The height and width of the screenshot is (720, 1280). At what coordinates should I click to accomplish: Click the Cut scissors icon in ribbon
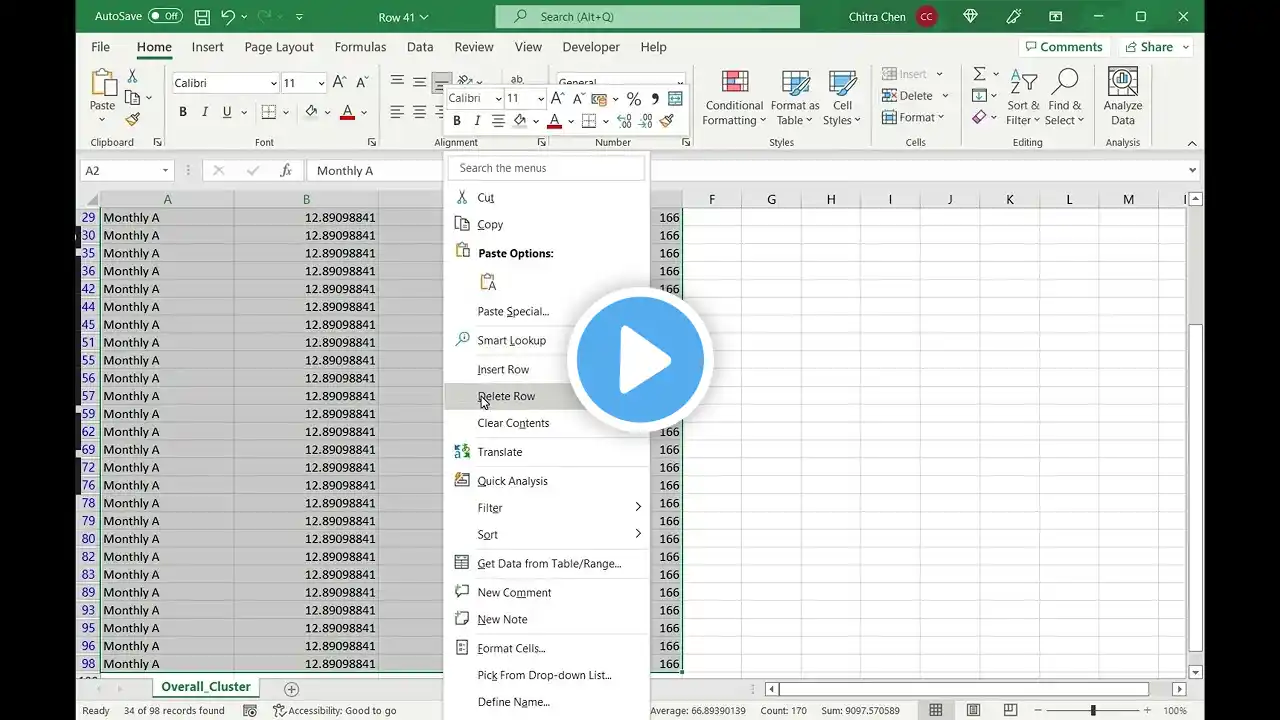click(132, 76)
